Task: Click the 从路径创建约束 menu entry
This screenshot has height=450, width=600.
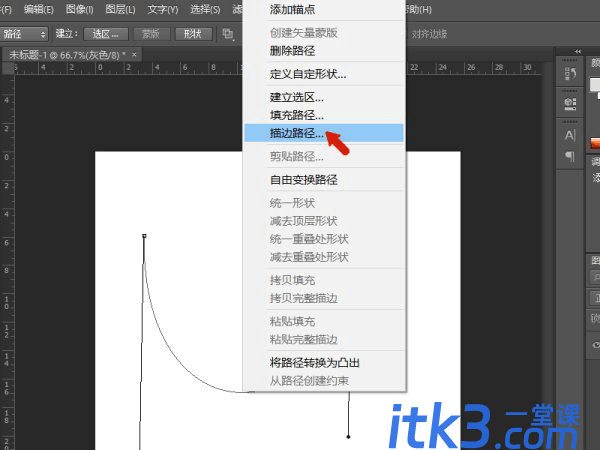Action: [324, 381]
